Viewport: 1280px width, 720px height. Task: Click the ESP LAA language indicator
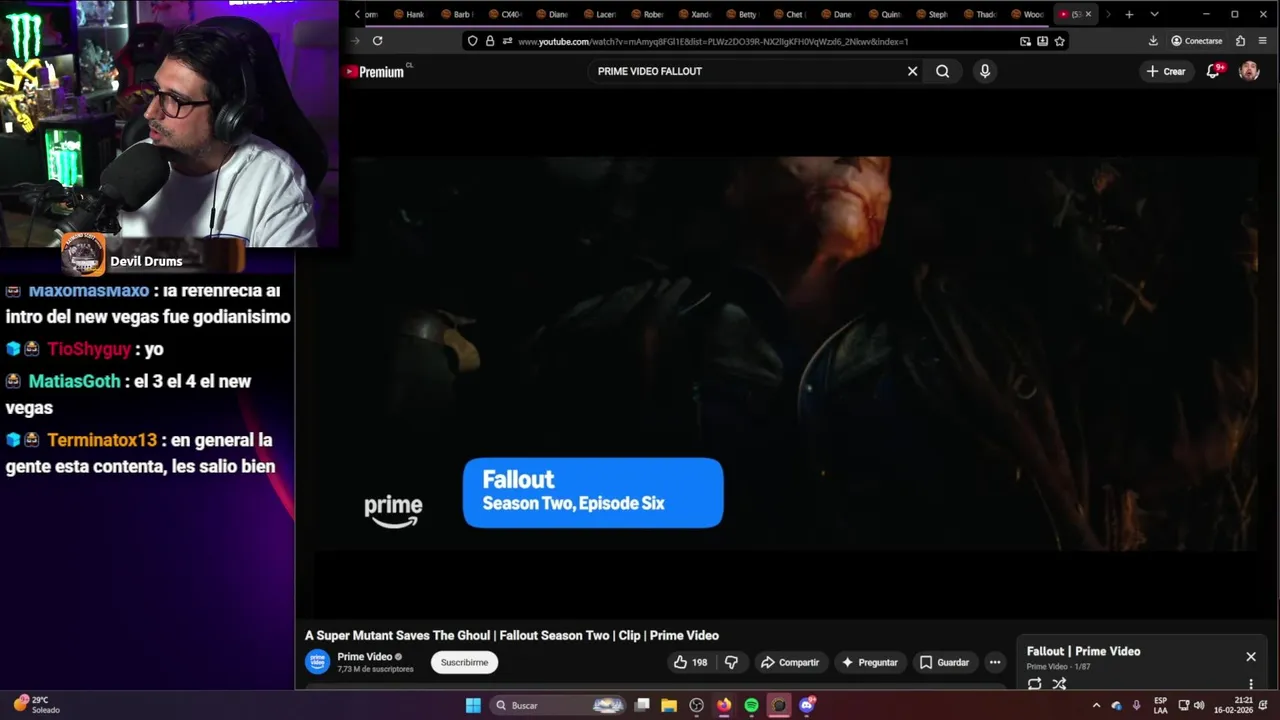tap(1161, 705)
